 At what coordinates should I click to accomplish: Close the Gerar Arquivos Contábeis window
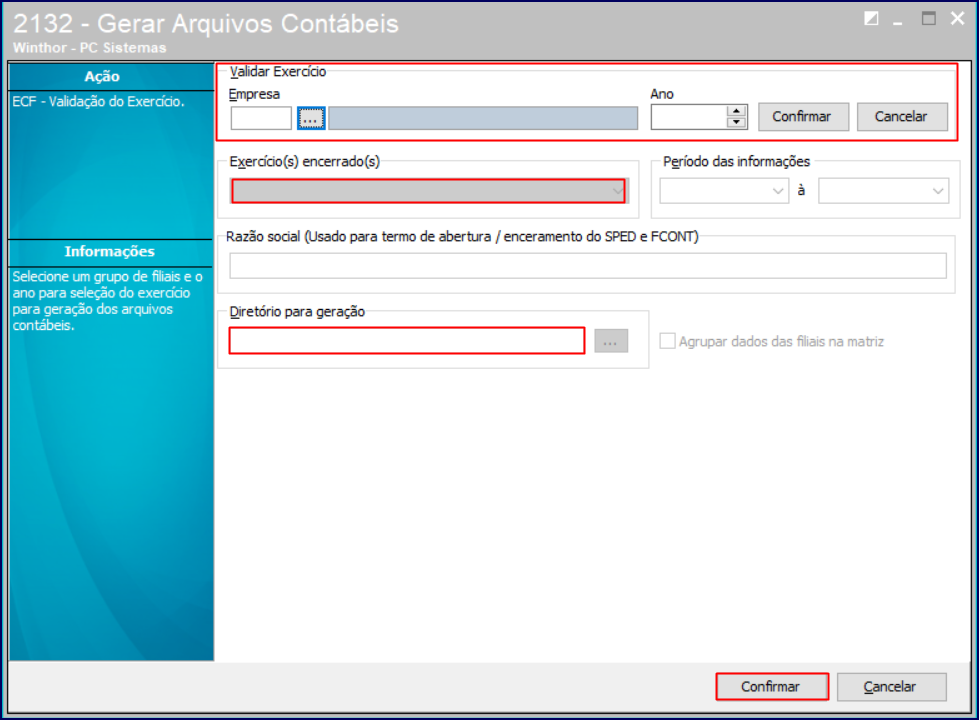tap(957, 19)
